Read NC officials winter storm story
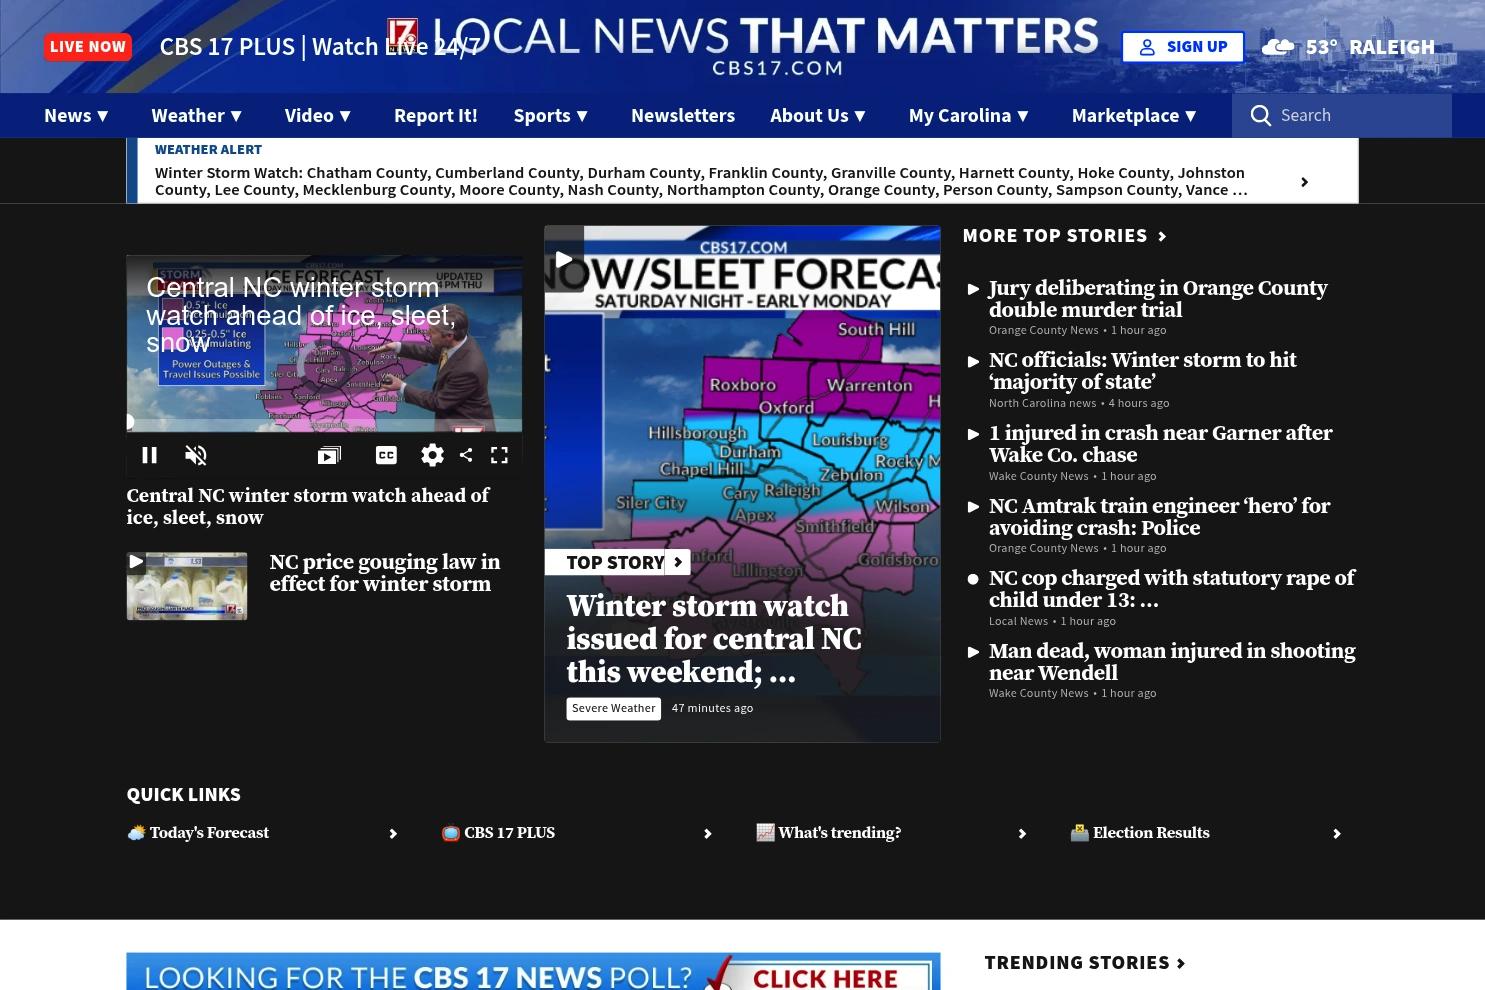 click(1142, 371)
